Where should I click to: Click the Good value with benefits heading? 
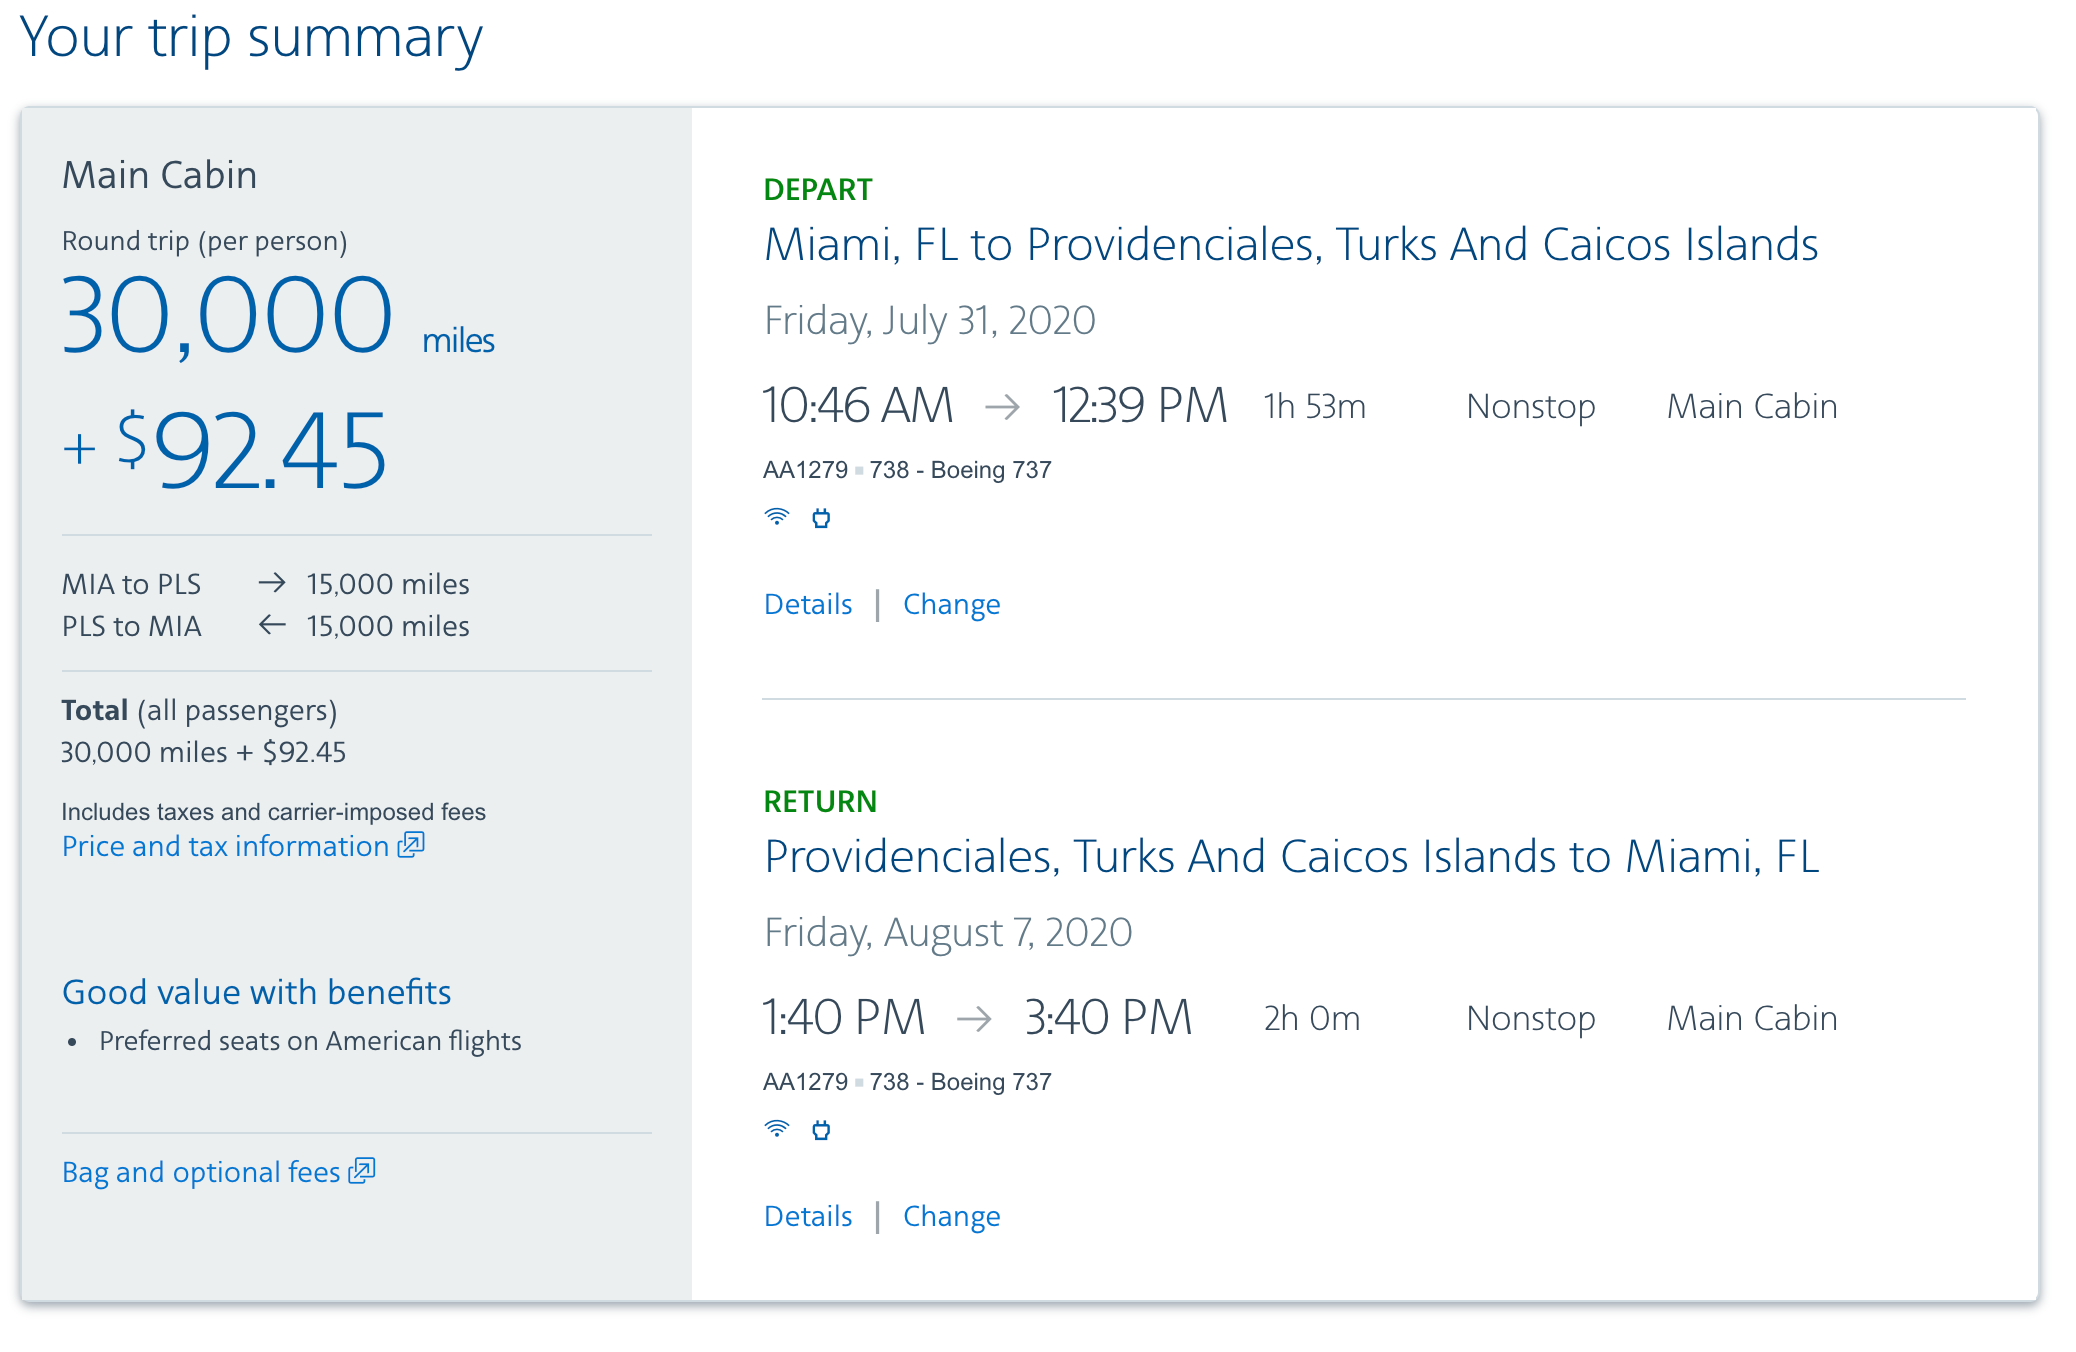(x=256, y=992)
